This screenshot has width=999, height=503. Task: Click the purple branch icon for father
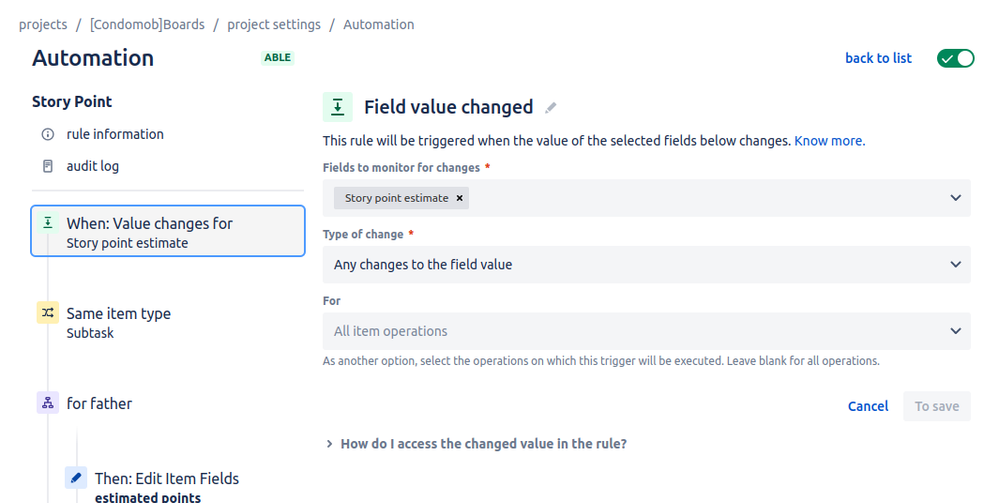pos(48,402)
